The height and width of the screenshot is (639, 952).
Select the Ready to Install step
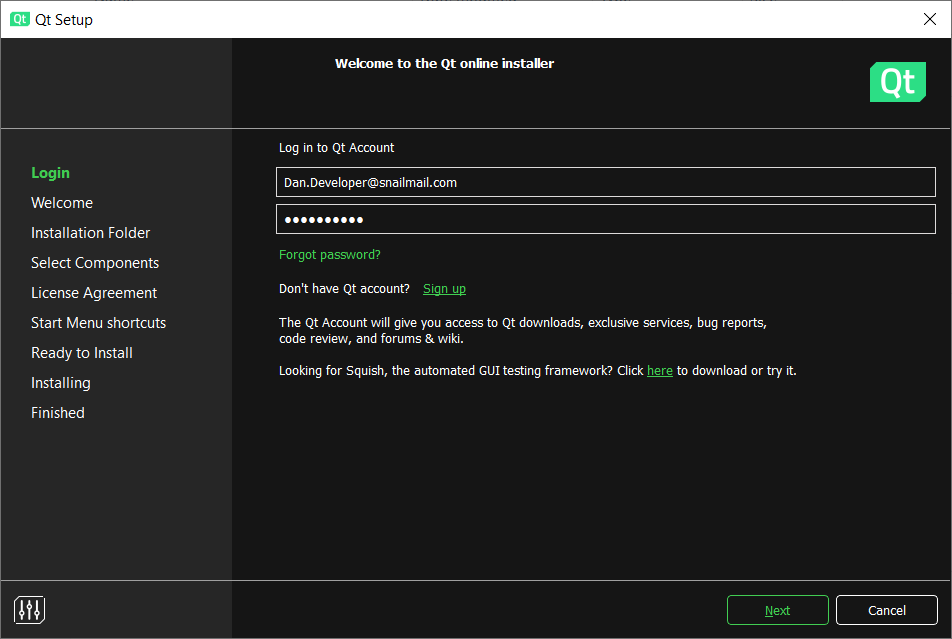coord(81,352)
